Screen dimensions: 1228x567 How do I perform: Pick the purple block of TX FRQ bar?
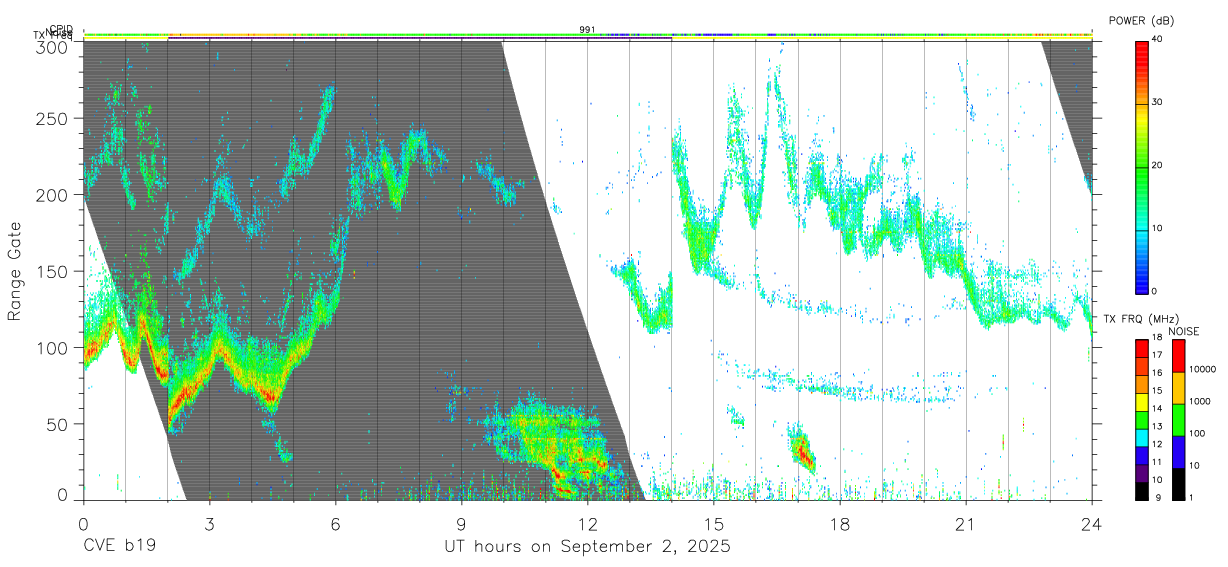tap(1141, 471)
